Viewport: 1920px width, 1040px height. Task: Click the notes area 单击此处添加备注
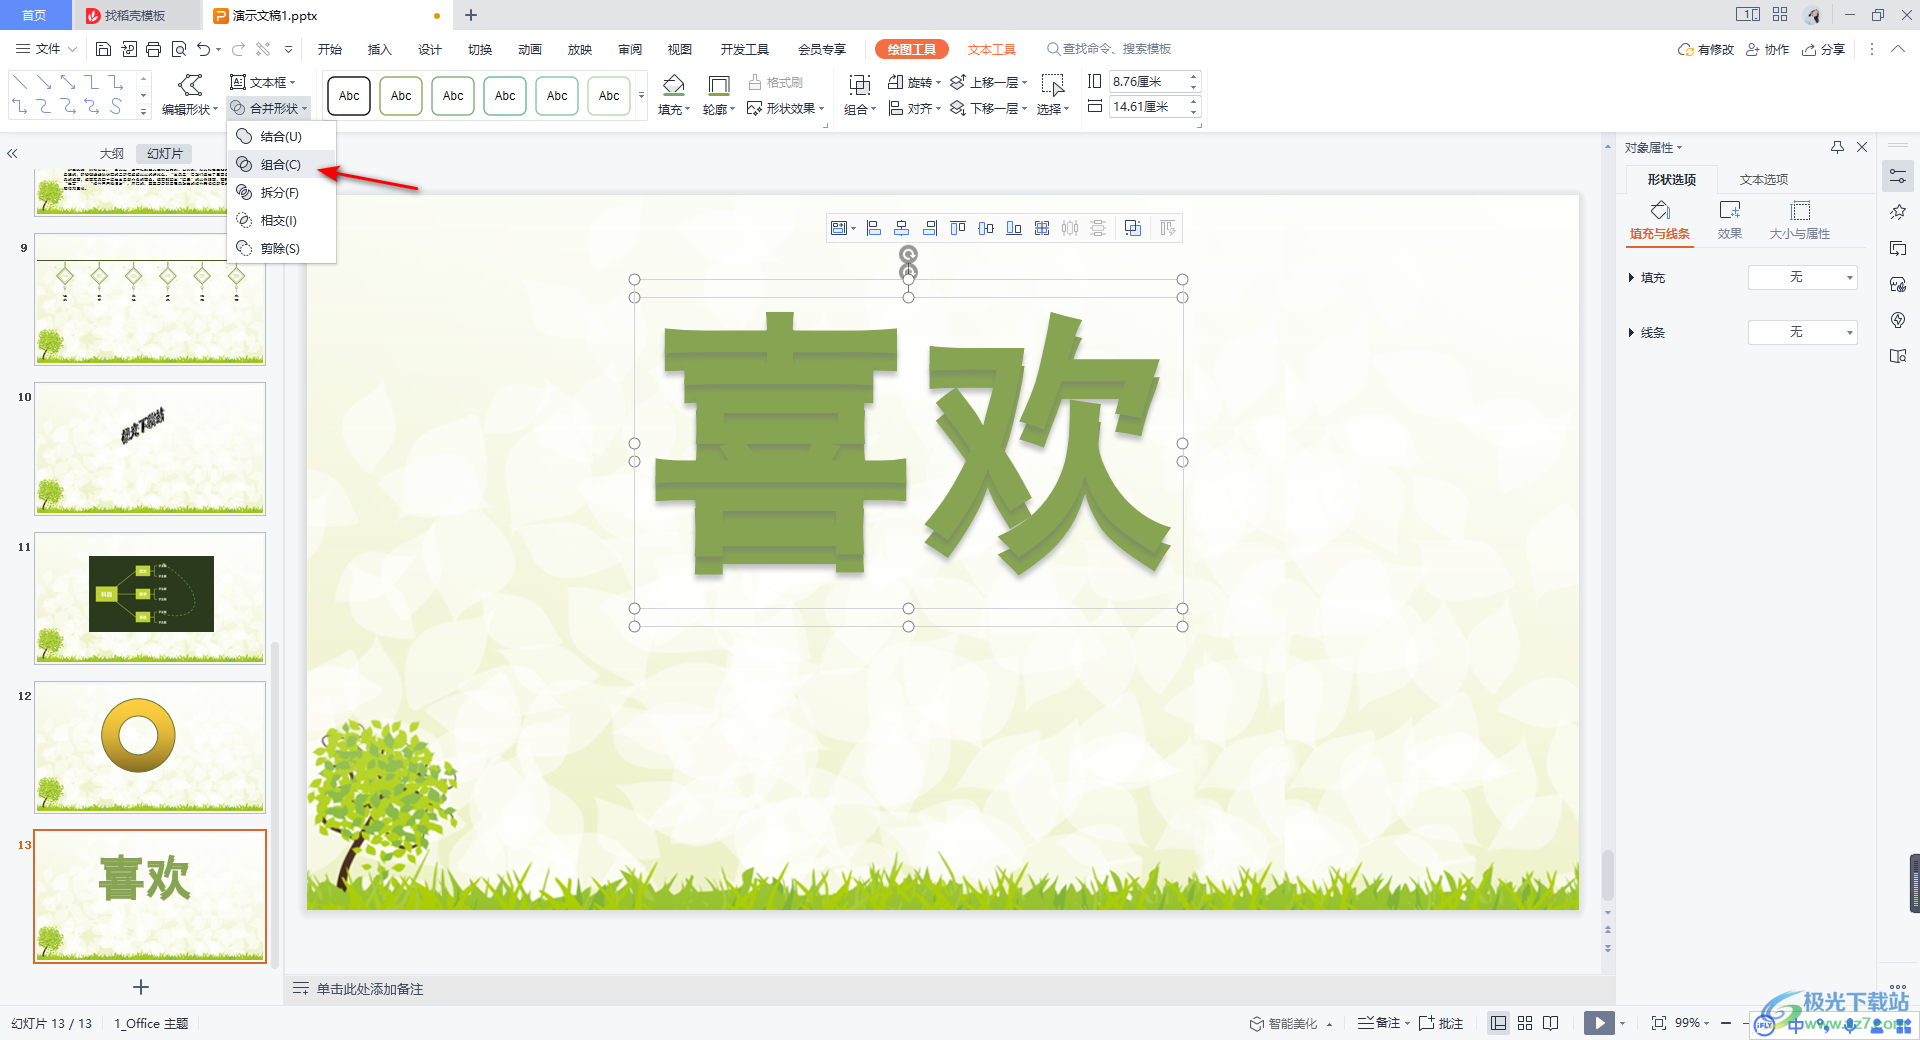370,989
